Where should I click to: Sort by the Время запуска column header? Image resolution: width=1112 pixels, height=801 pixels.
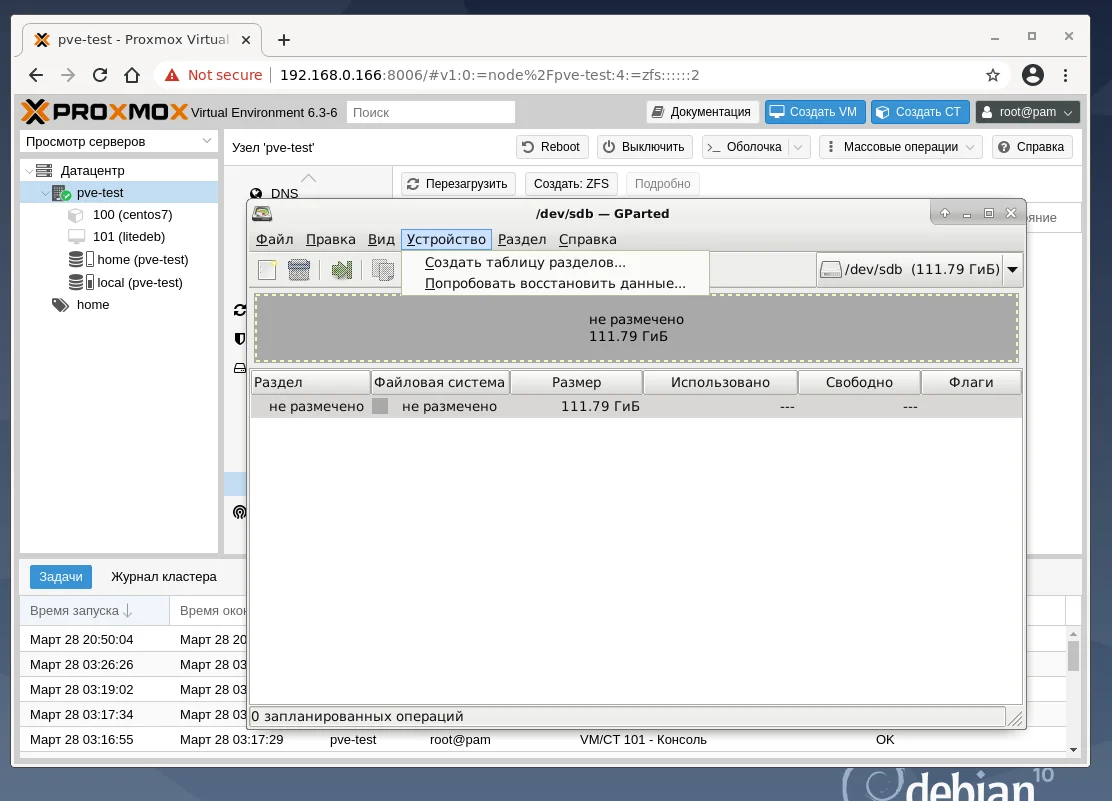(x=94, y=611)
